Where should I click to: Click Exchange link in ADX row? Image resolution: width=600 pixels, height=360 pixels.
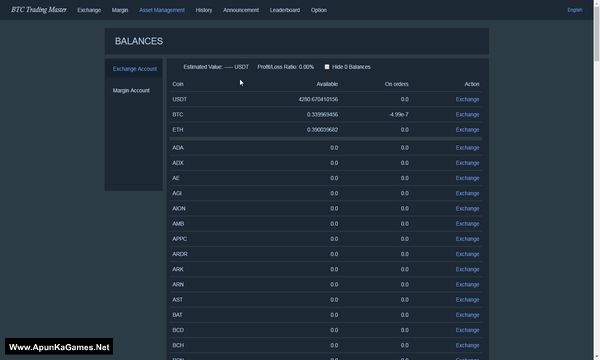tap(467, 163)
